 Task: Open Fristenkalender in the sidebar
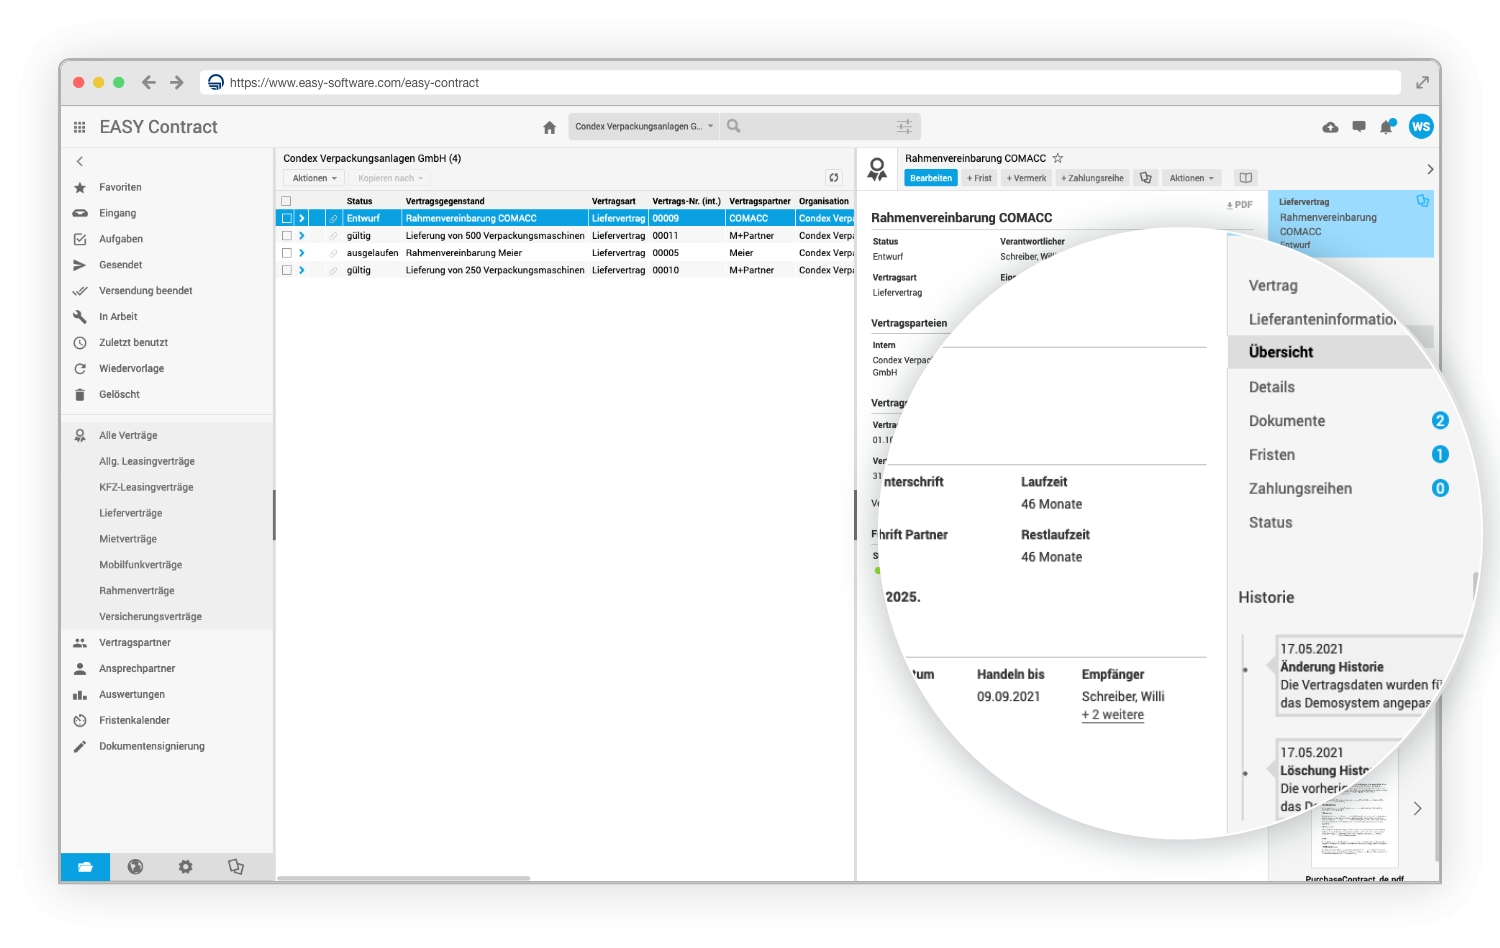click(x=134, y=720)
